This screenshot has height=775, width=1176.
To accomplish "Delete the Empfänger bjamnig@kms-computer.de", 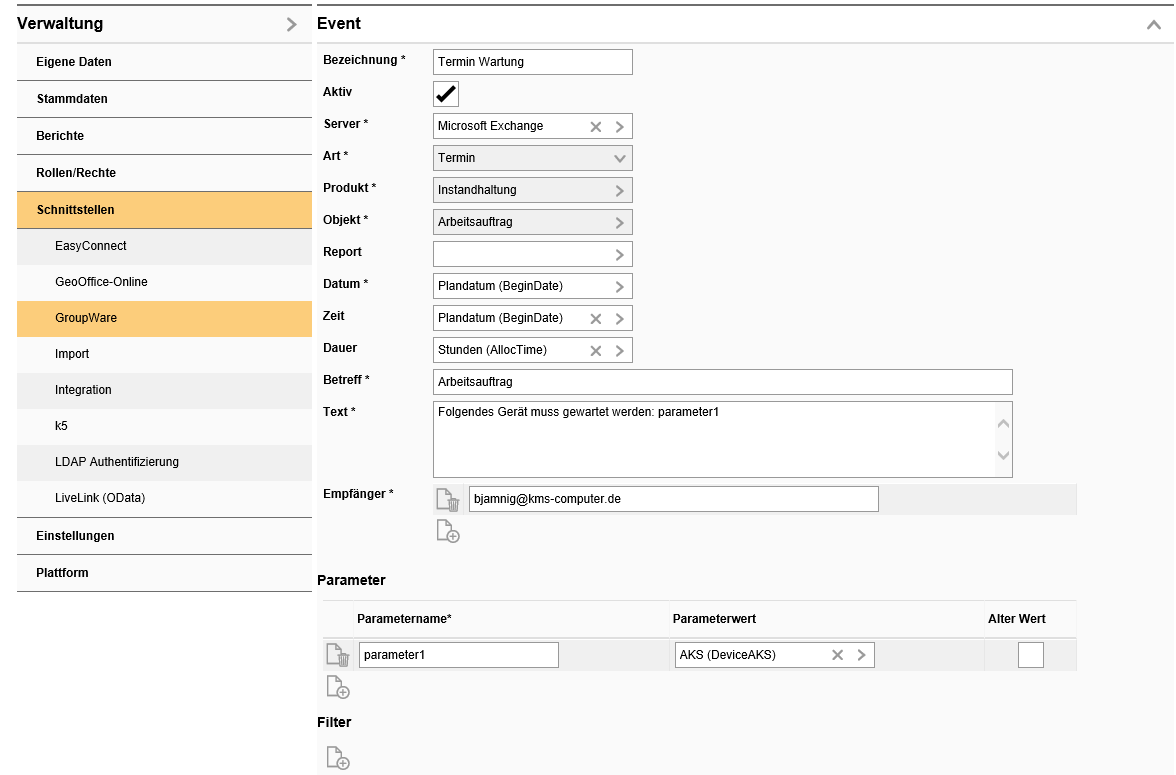I will [x=447, y=498].
